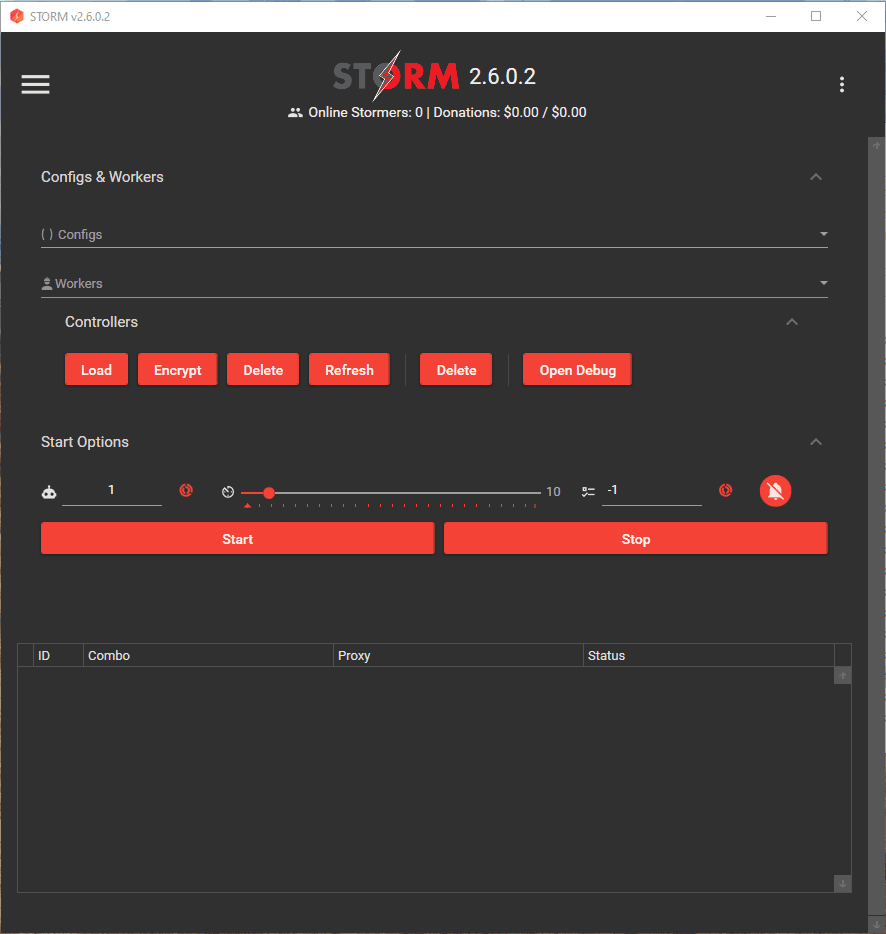Click the ID column header
This screenshot has height=934, width=886.
point(58,655)
